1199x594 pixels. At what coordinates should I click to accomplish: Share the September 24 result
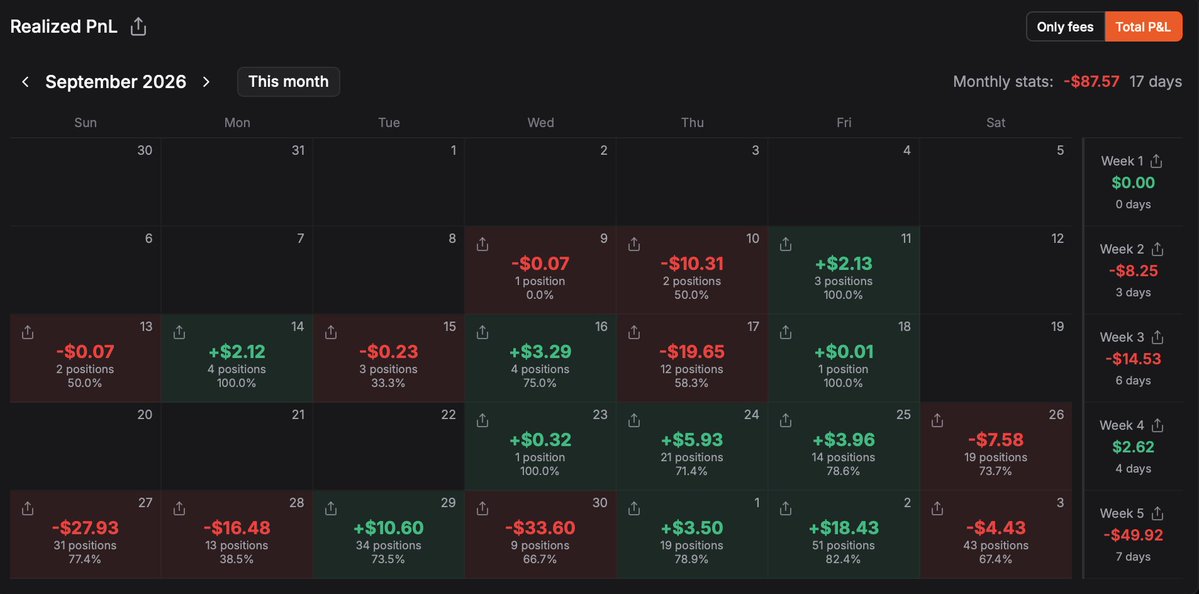pyautogui.click(x=634, y=420)
